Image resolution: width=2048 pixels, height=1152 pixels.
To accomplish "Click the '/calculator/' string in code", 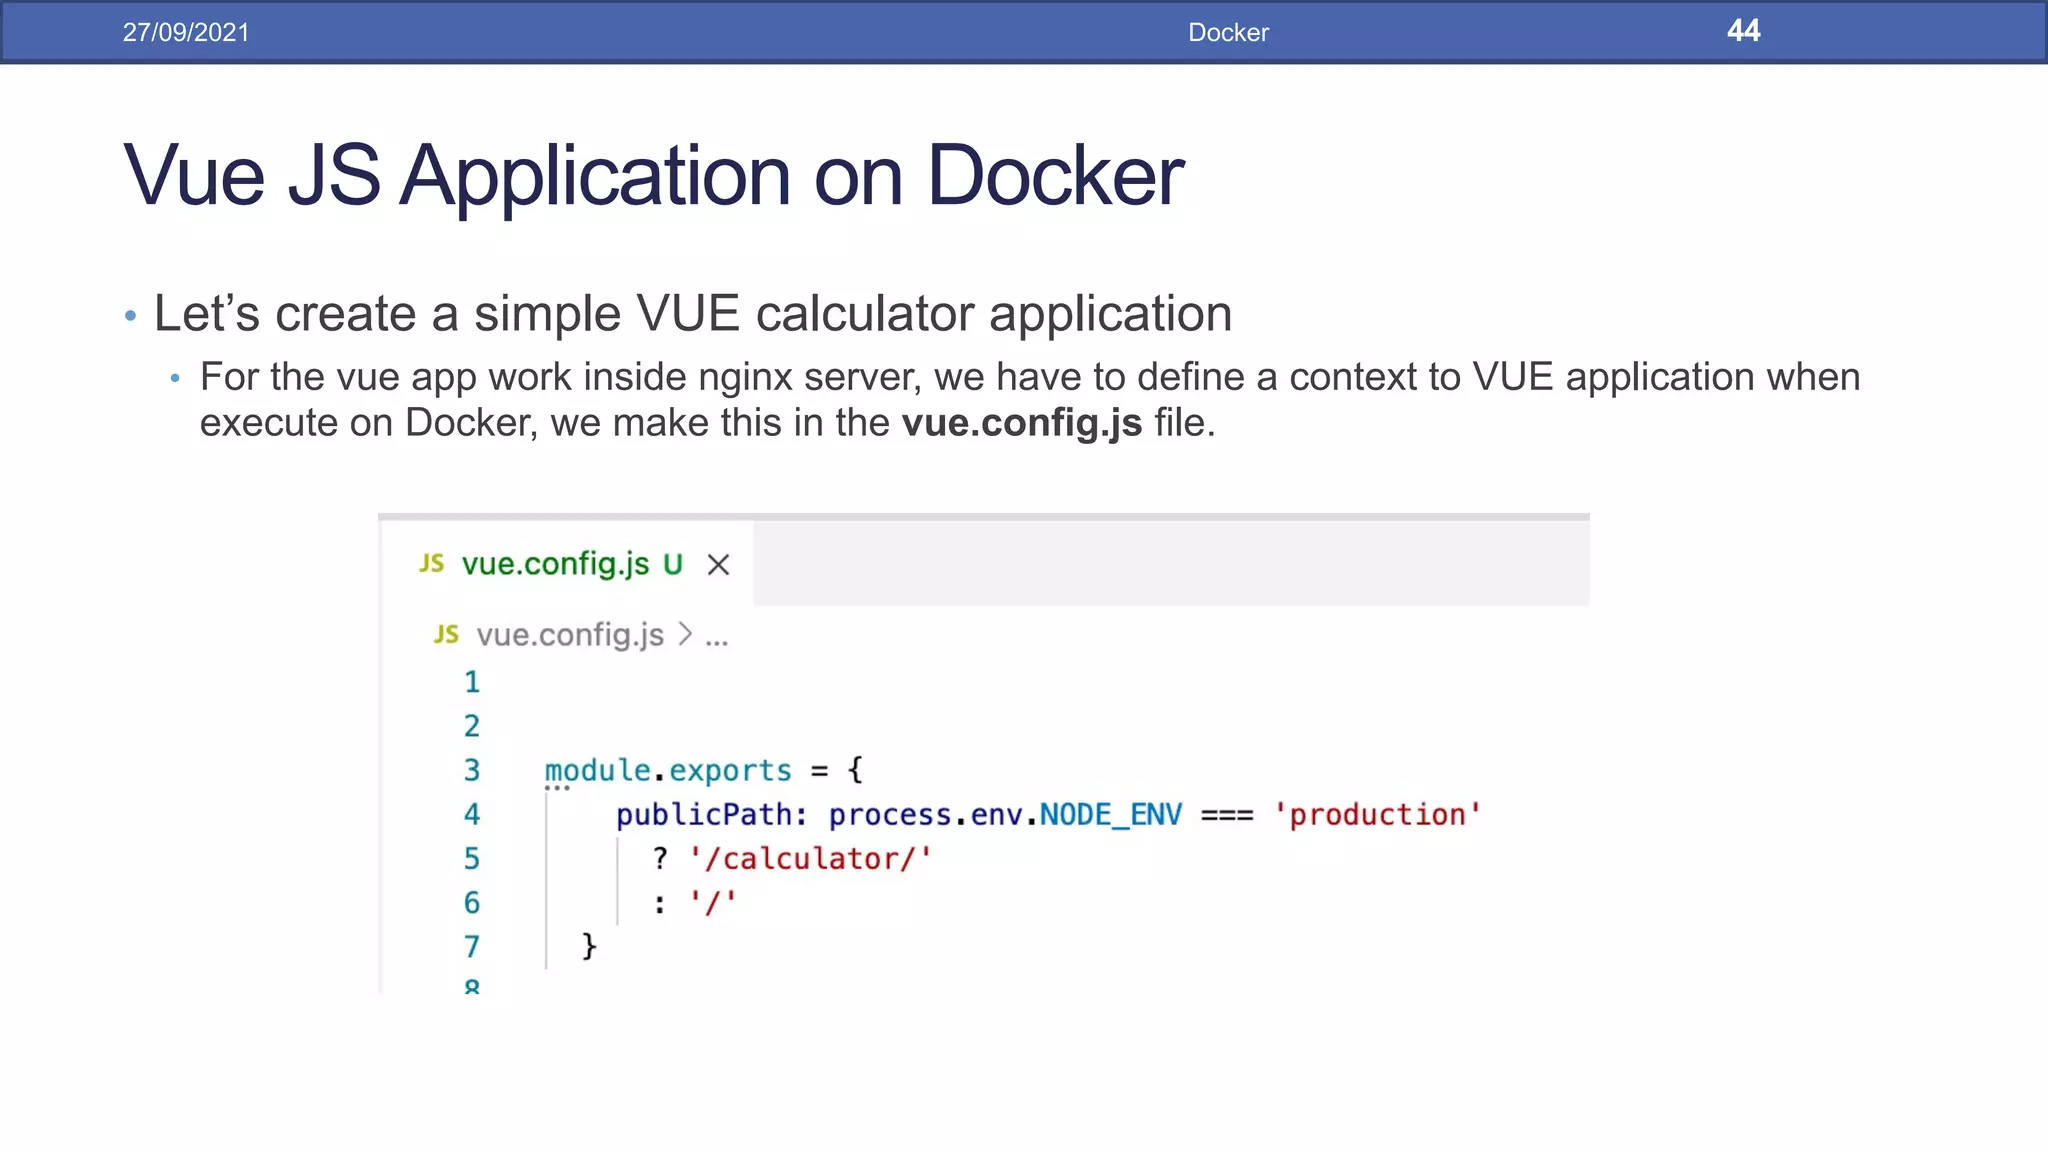I will [x=810, y=859].
